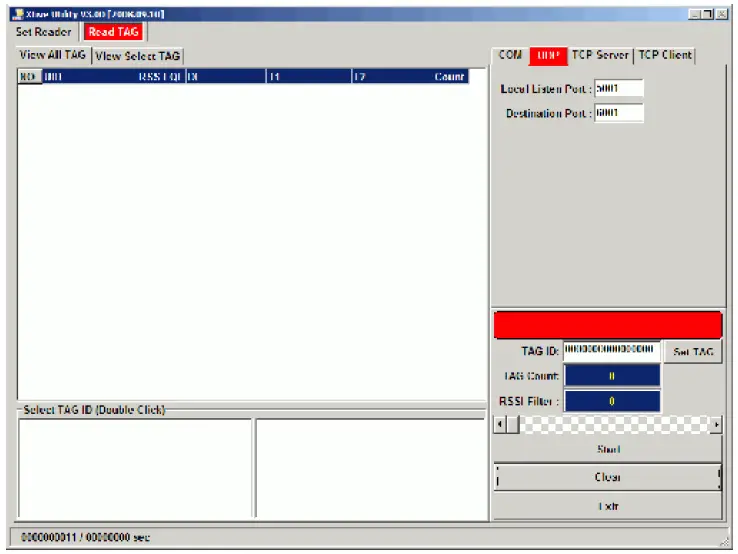Click the Count column header
Screen dimensions: 738x554
[449, 76]
